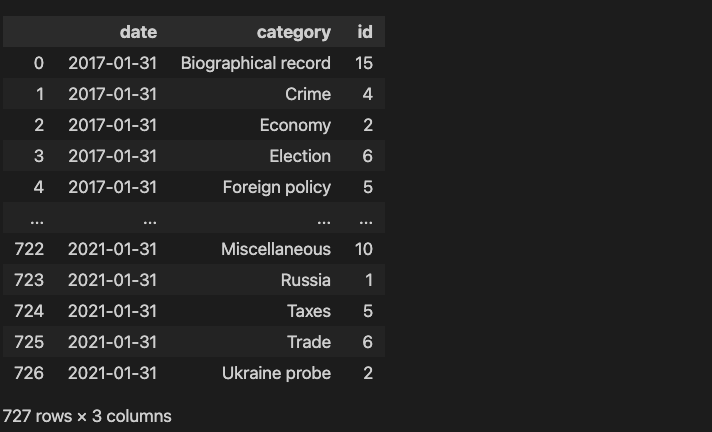
Task: Click the "Foreign policy" category cell
Action: pos(276,187)
